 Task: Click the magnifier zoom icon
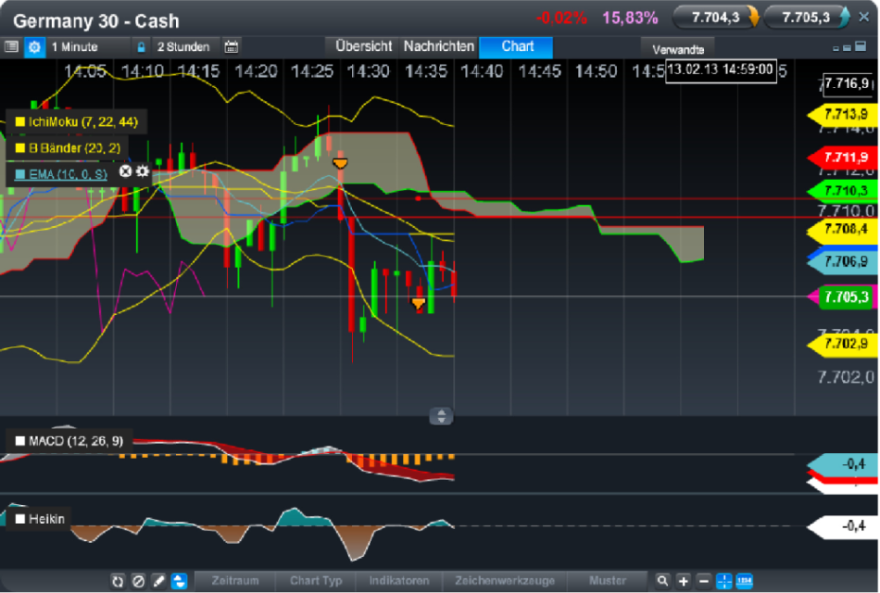coord(663,581)
